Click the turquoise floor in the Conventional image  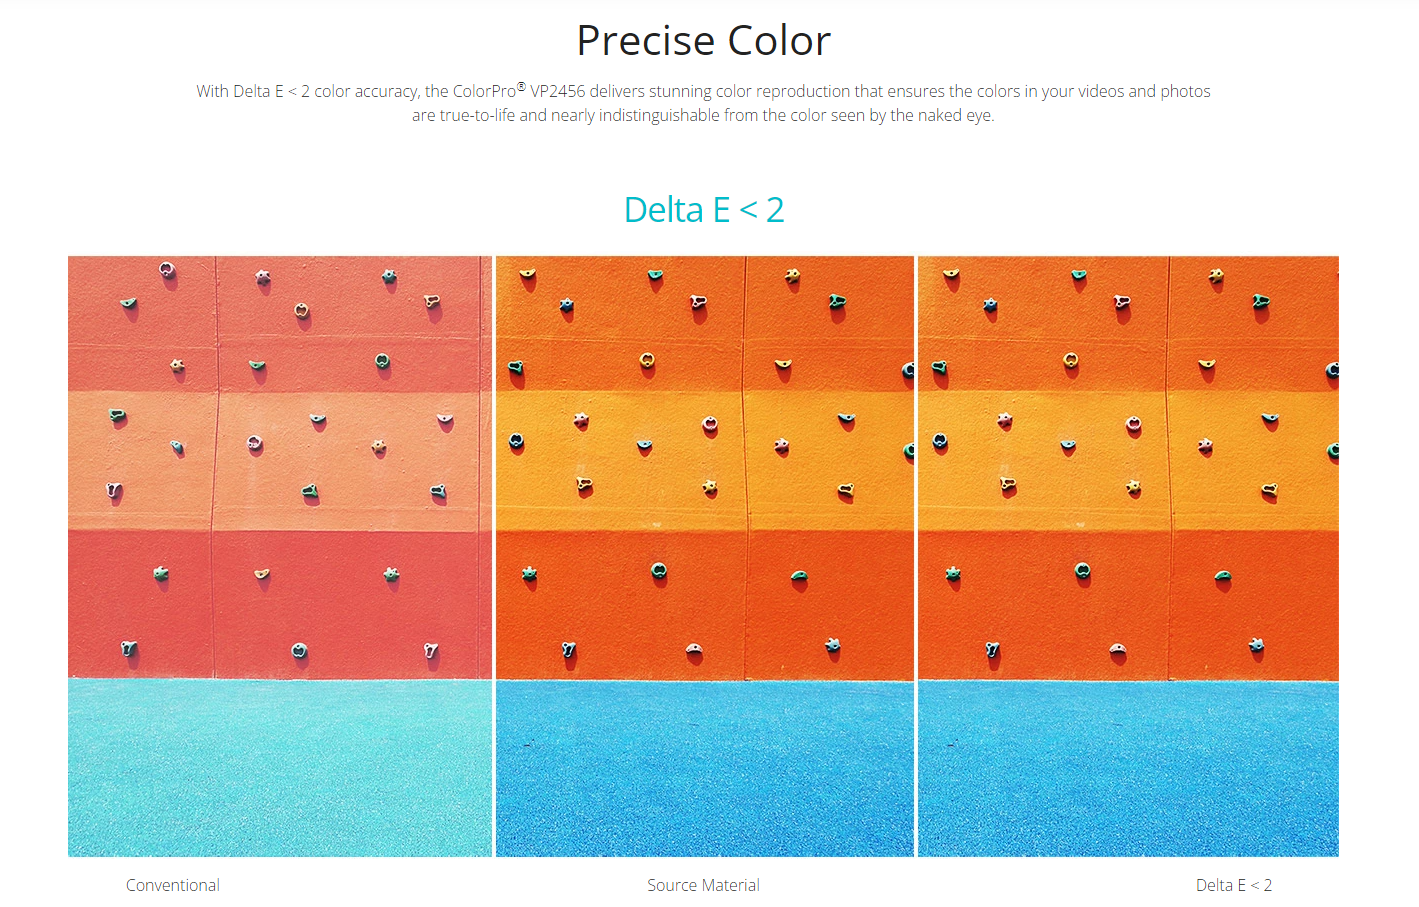point(280,768)
